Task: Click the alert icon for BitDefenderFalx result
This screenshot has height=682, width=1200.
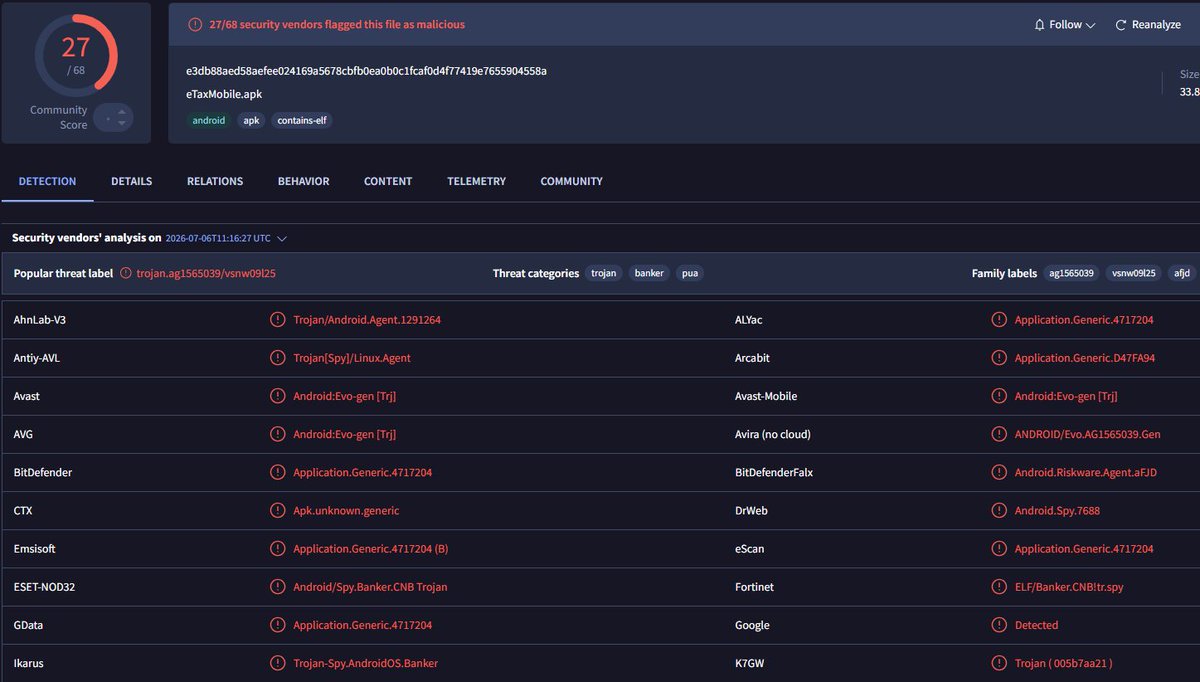Action: (x=998, y=472)
